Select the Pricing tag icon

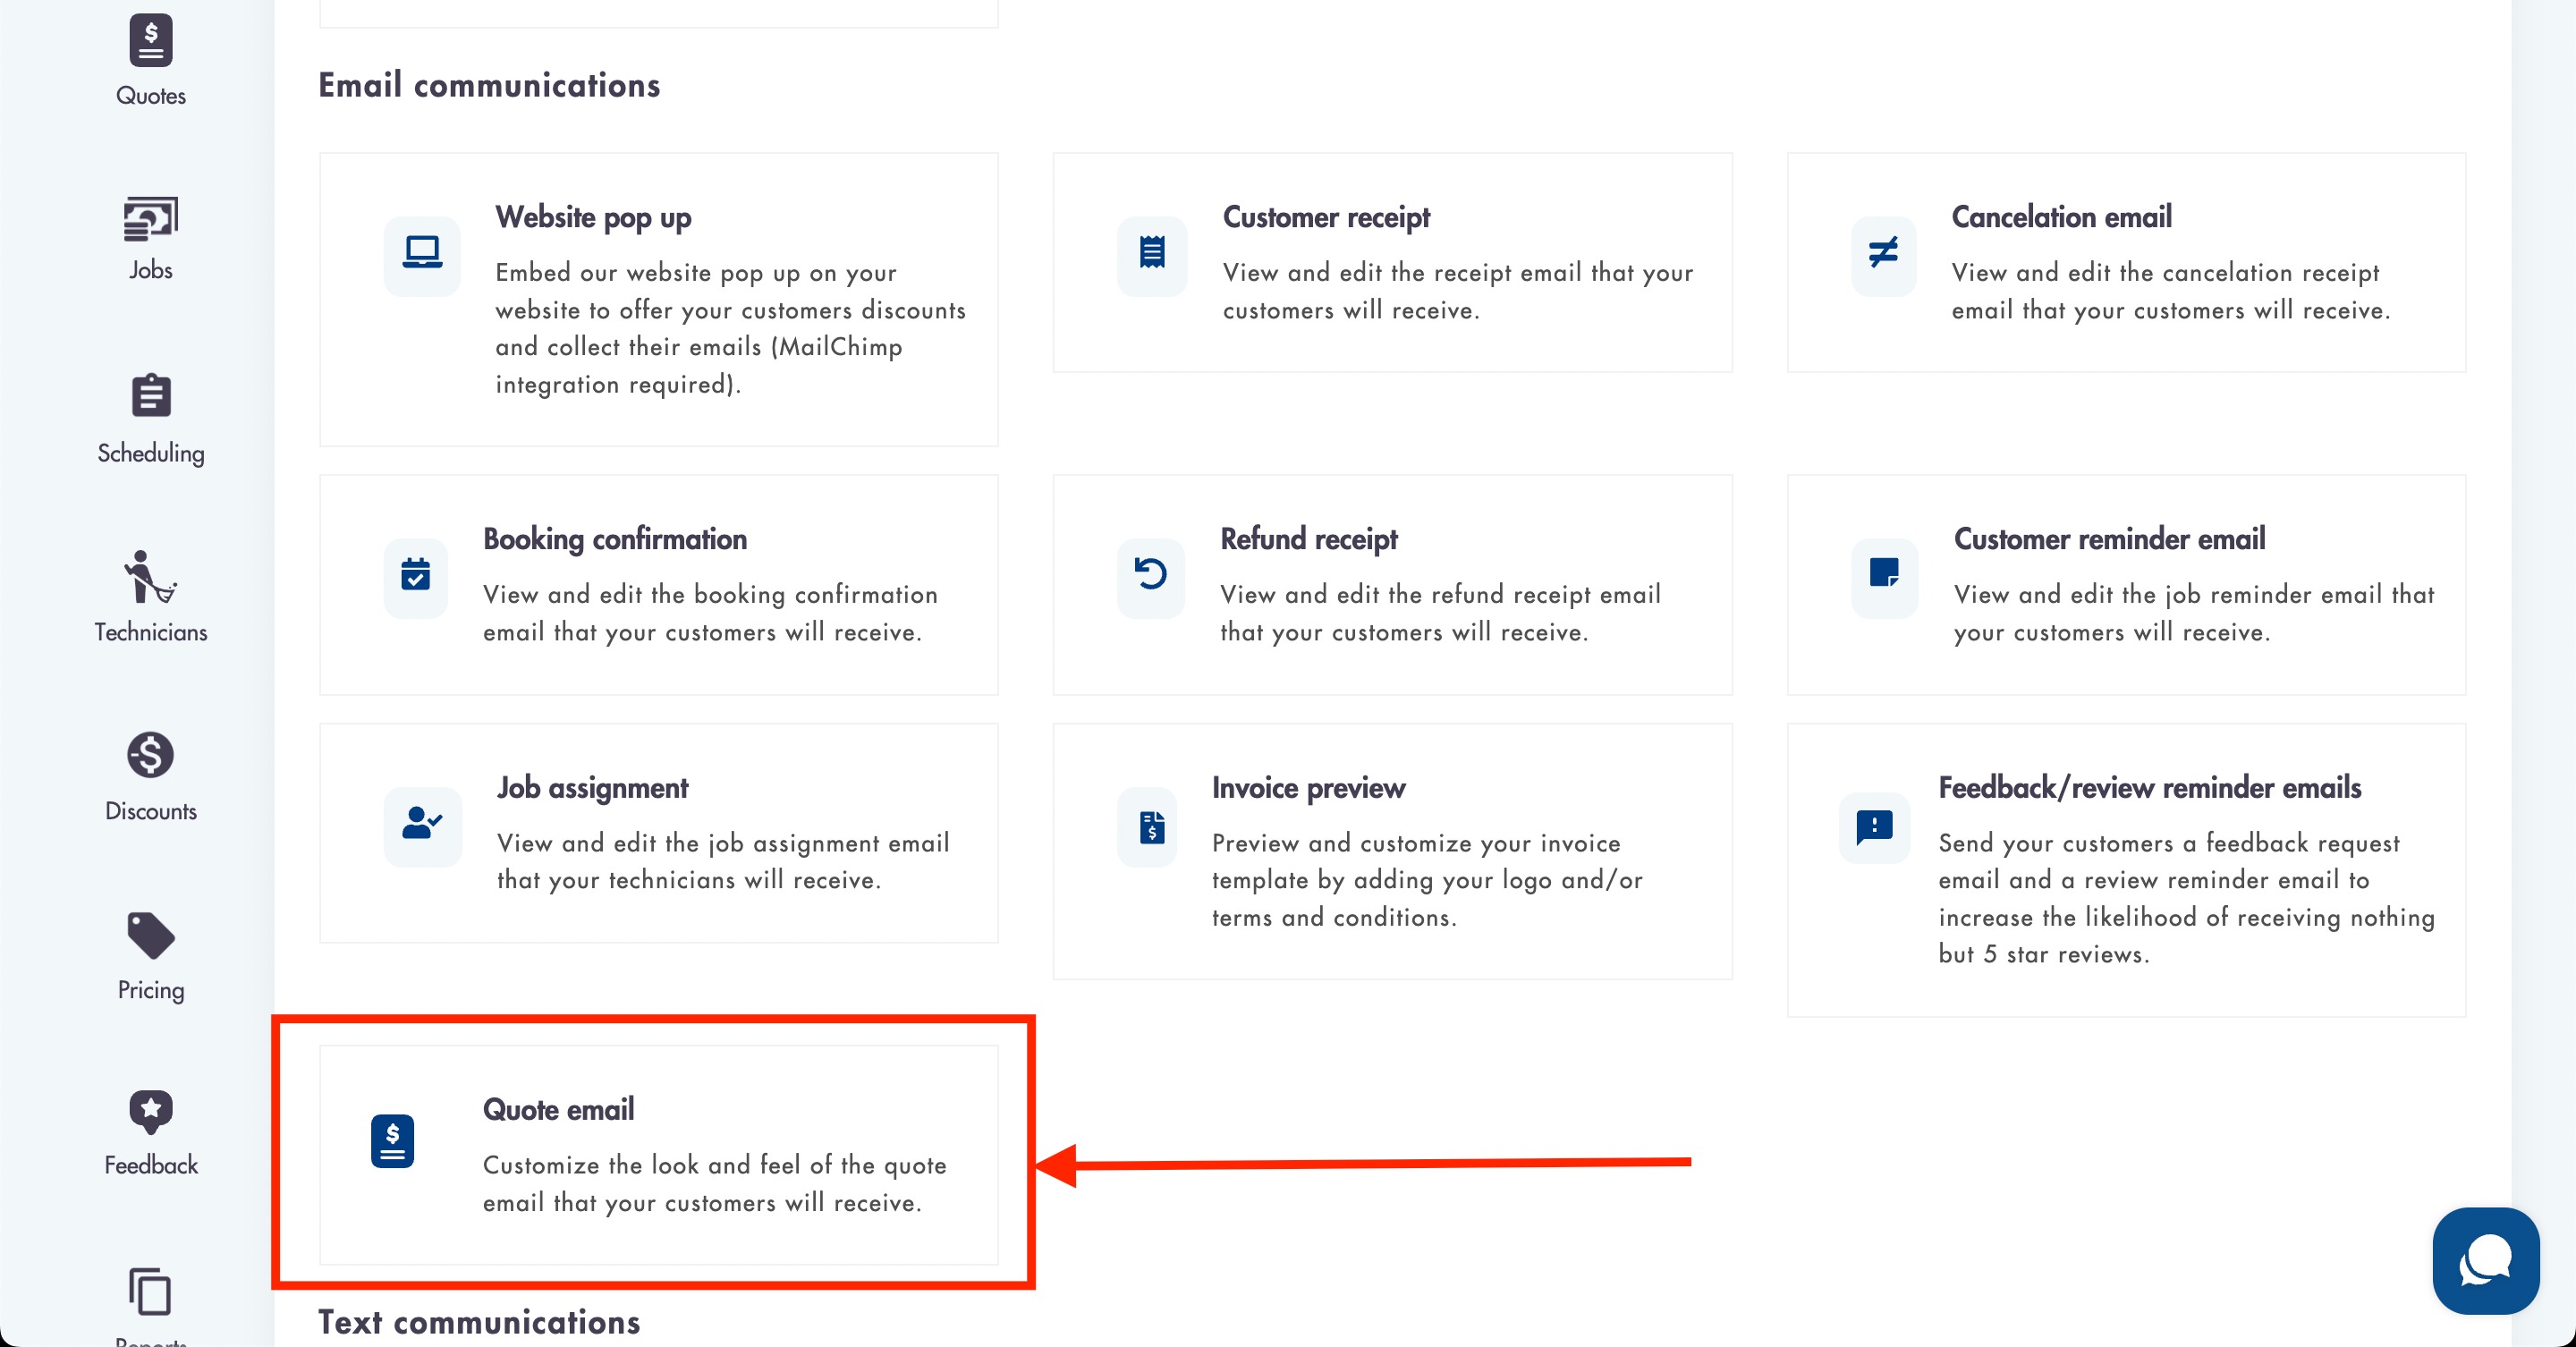coord(150,936)
